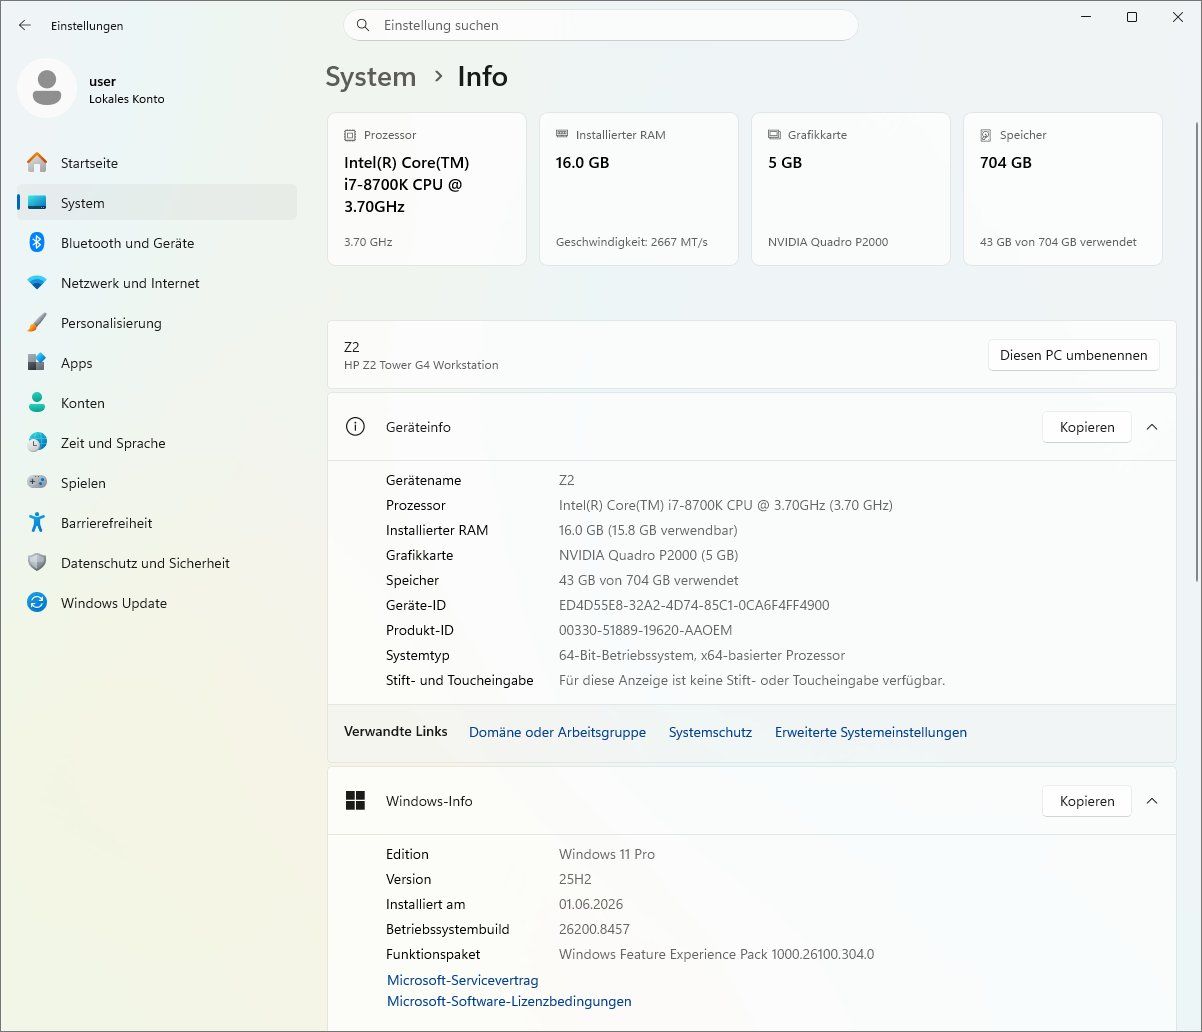Select Zeit und Sprache entry

(x=157, y=443)
